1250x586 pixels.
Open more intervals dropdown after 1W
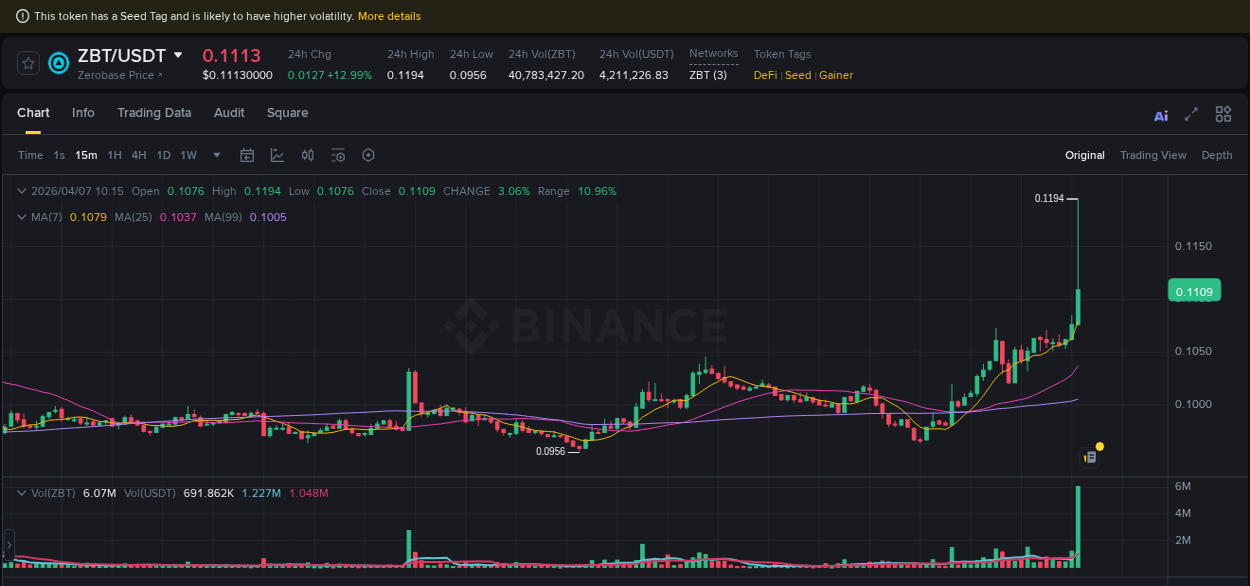tap(216, 155)
